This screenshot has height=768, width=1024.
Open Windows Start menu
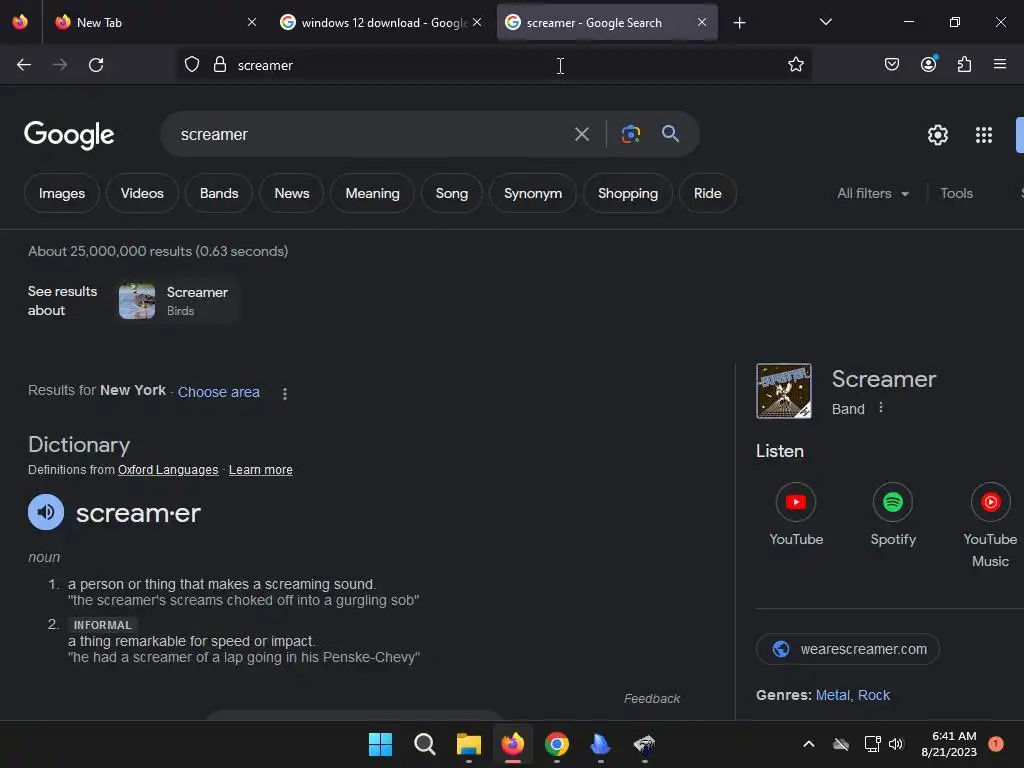point(380,744)
